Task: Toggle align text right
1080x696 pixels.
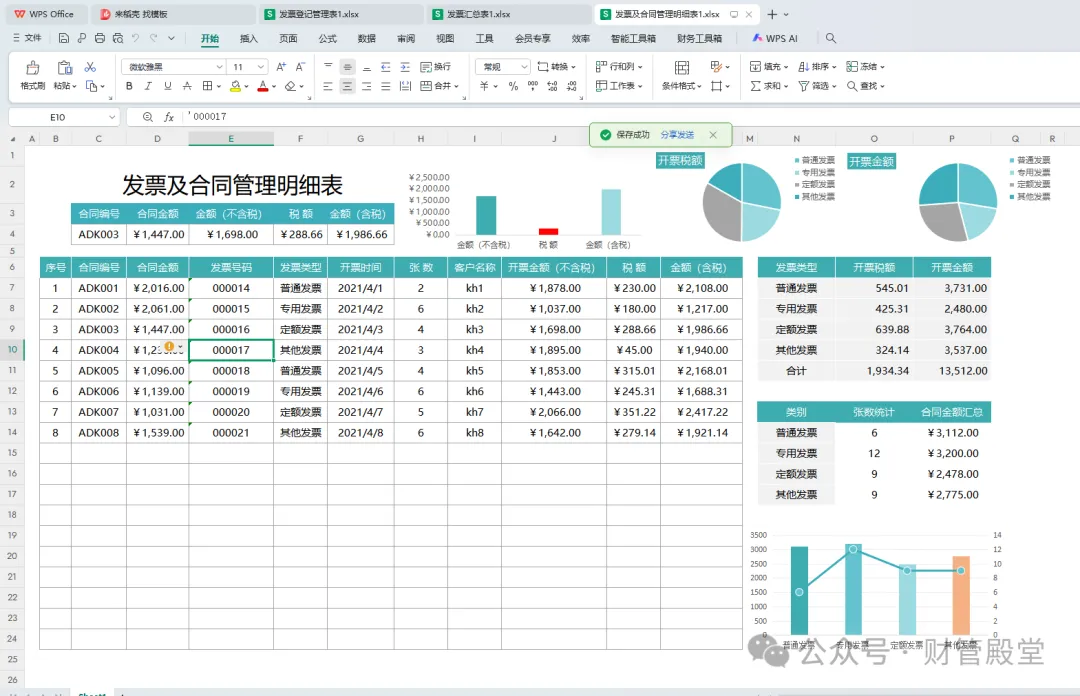Action: coord(366,86)
